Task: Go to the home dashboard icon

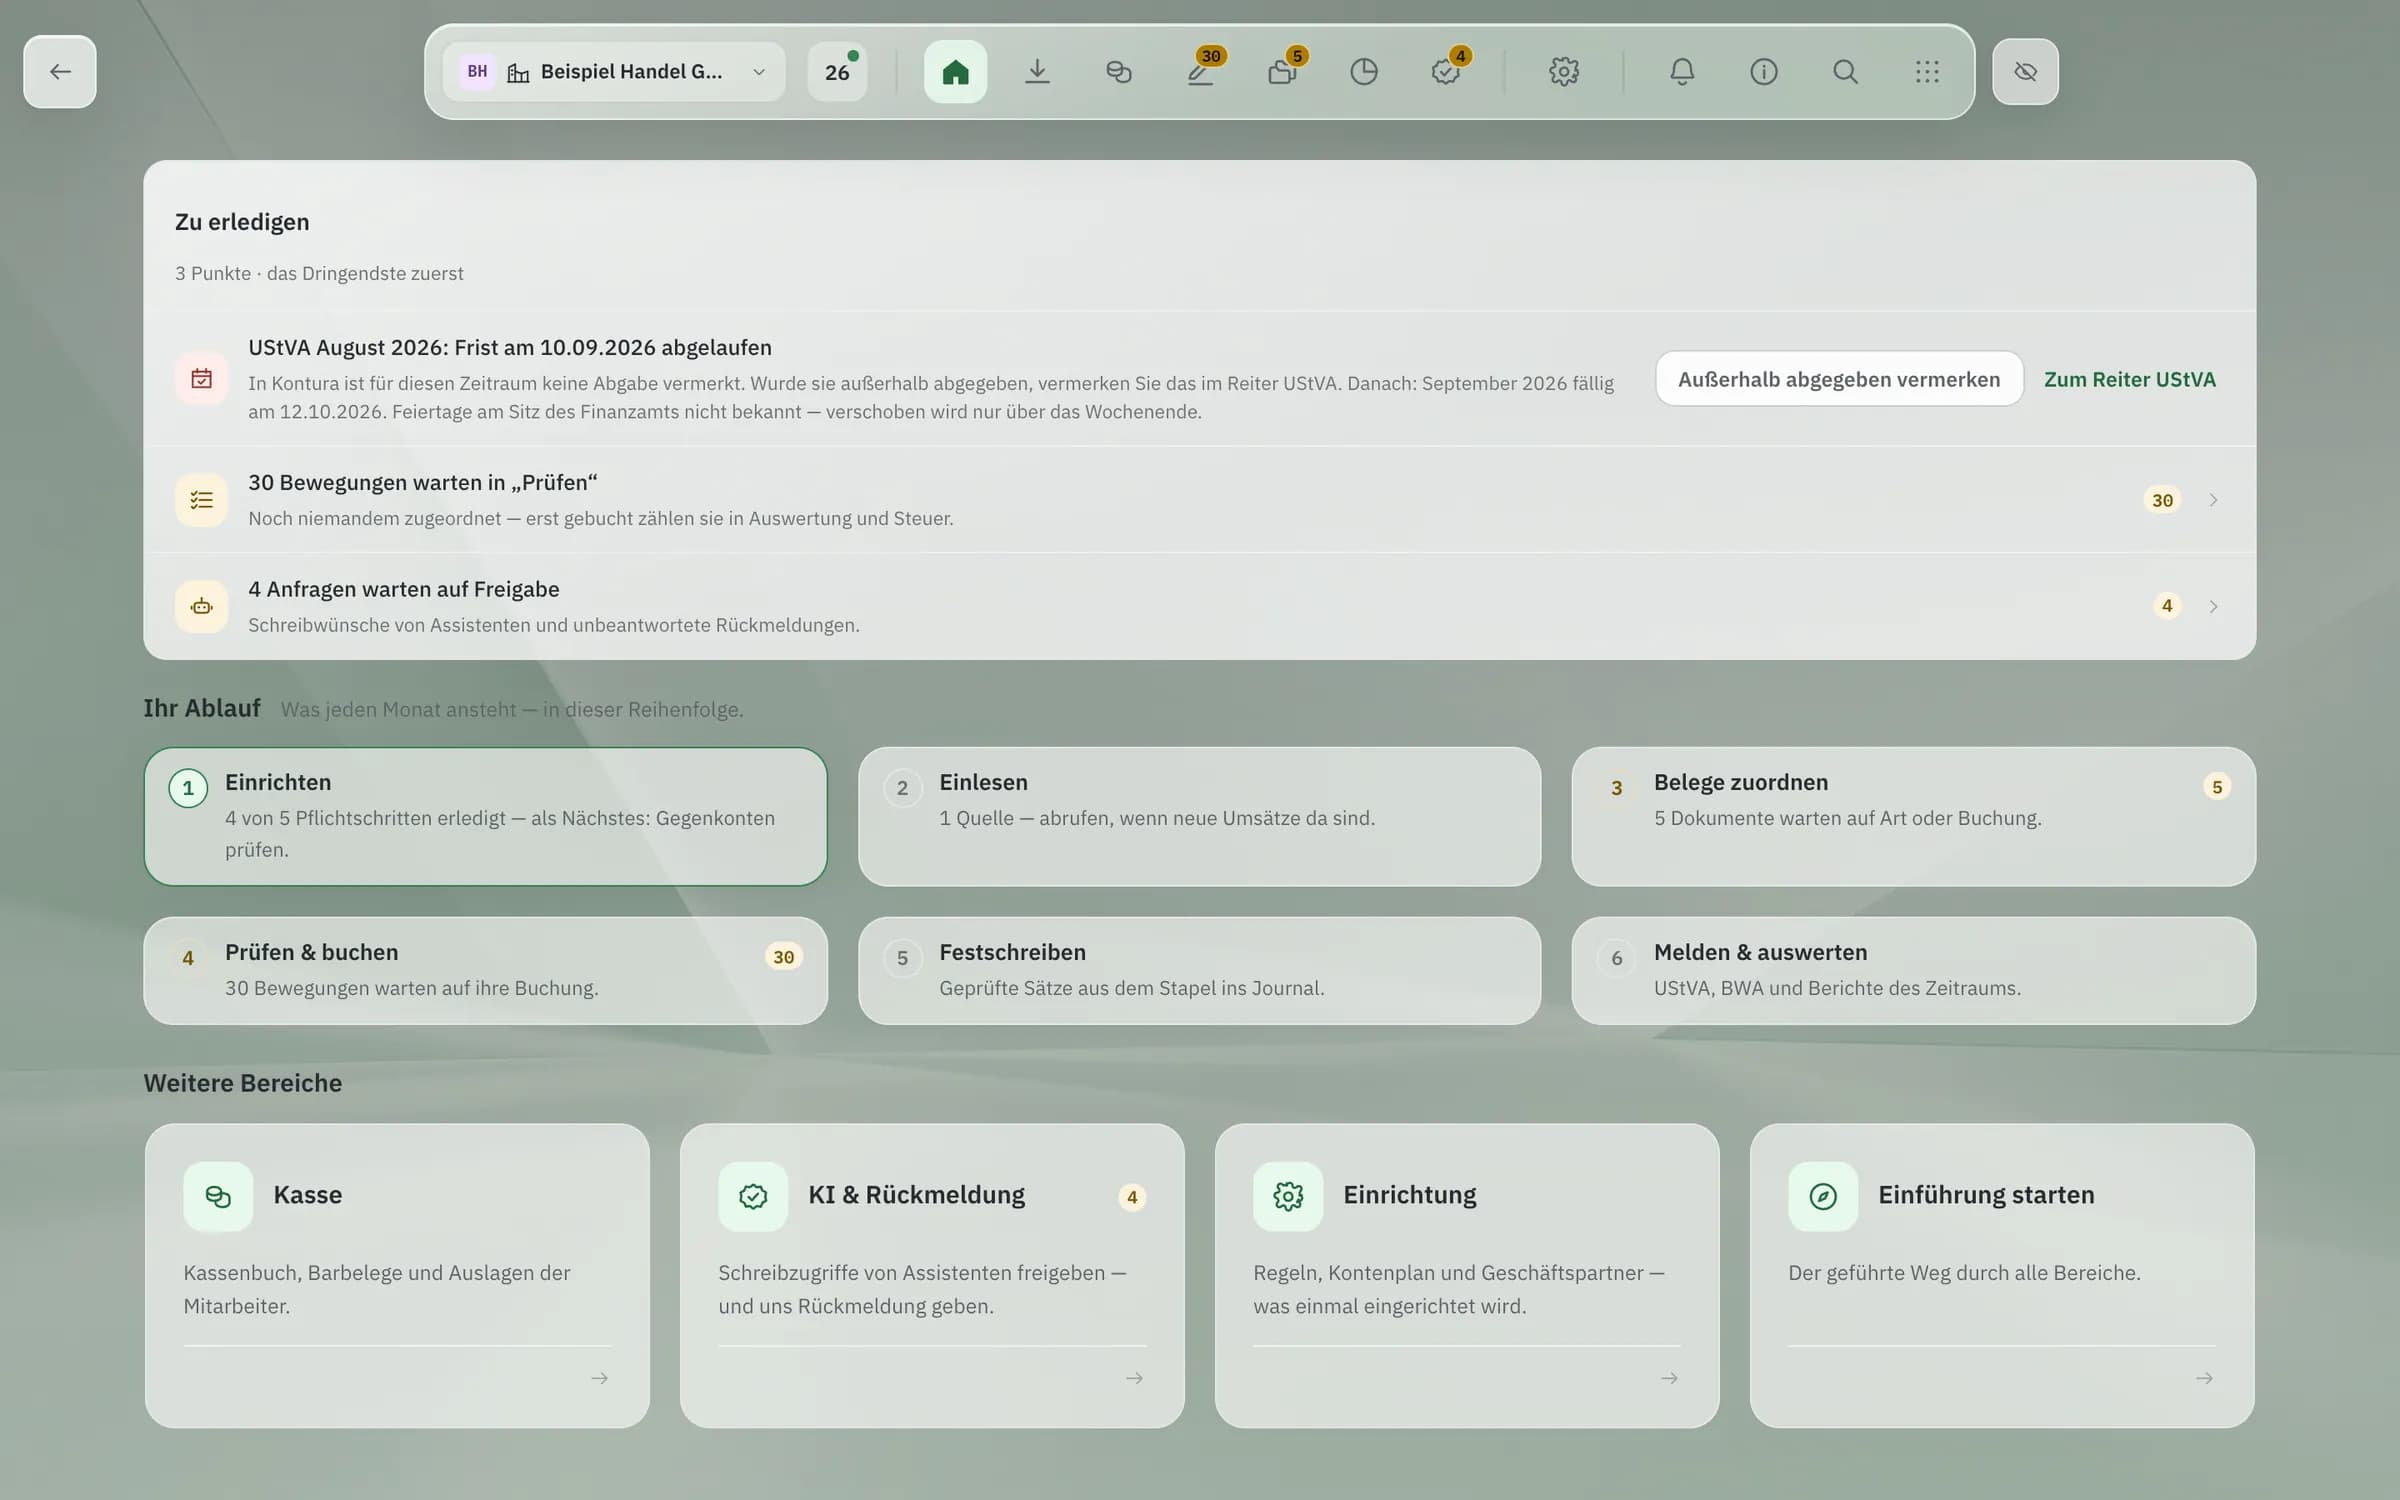Action: 955,72
